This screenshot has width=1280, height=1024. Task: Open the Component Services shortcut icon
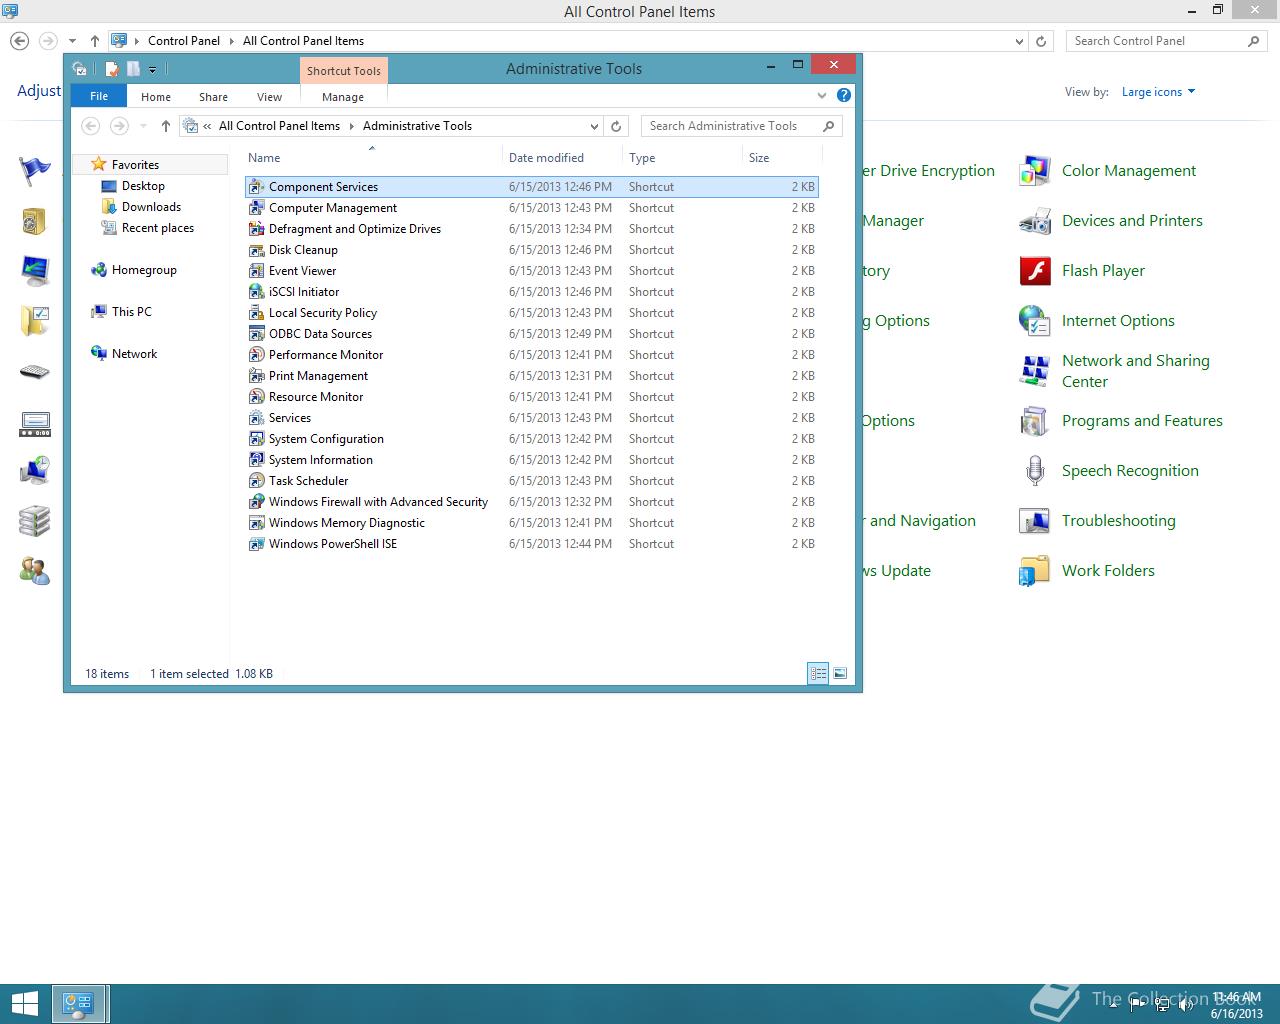tap(256, 187)
